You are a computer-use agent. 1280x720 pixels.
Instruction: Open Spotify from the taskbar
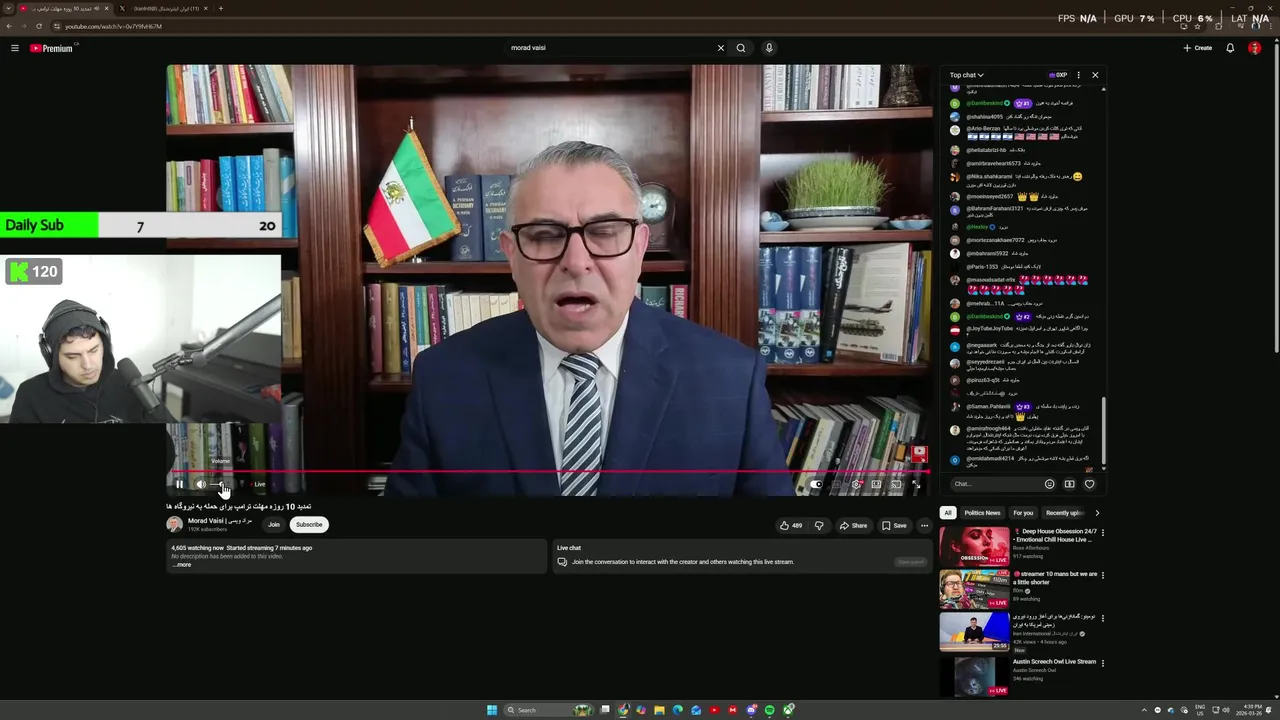(769, 710)
